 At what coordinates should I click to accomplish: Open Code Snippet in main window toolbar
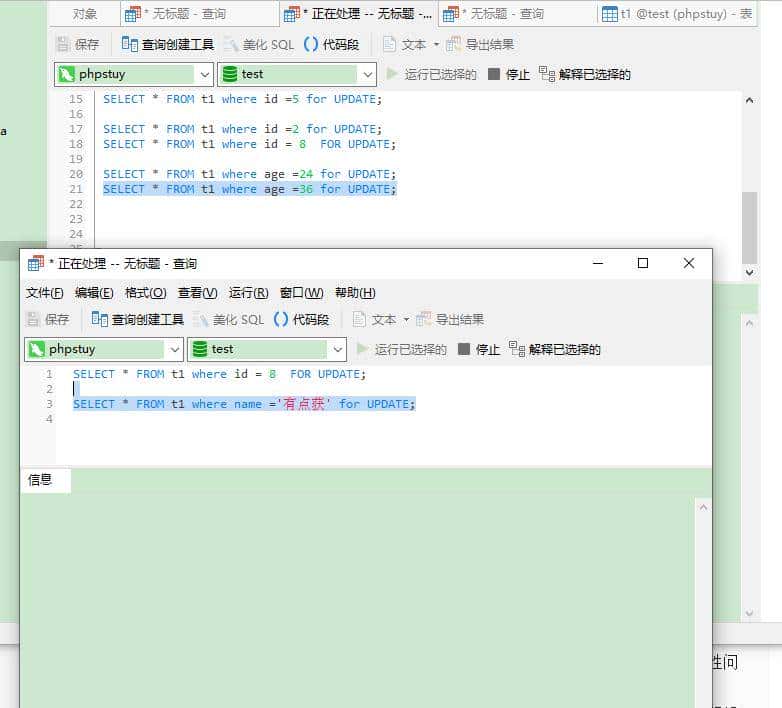331,44
